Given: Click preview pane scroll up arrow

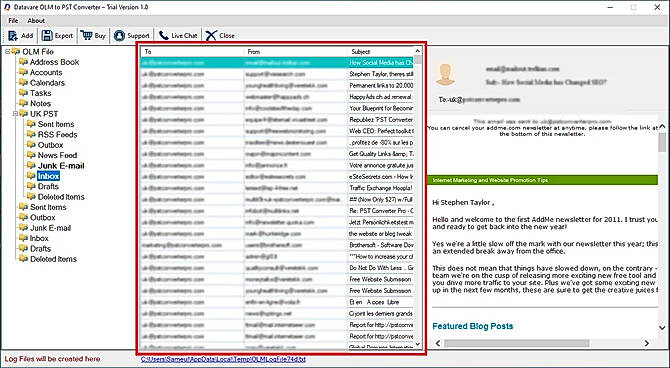Looking at the screenshot, I should pos(662,127).
